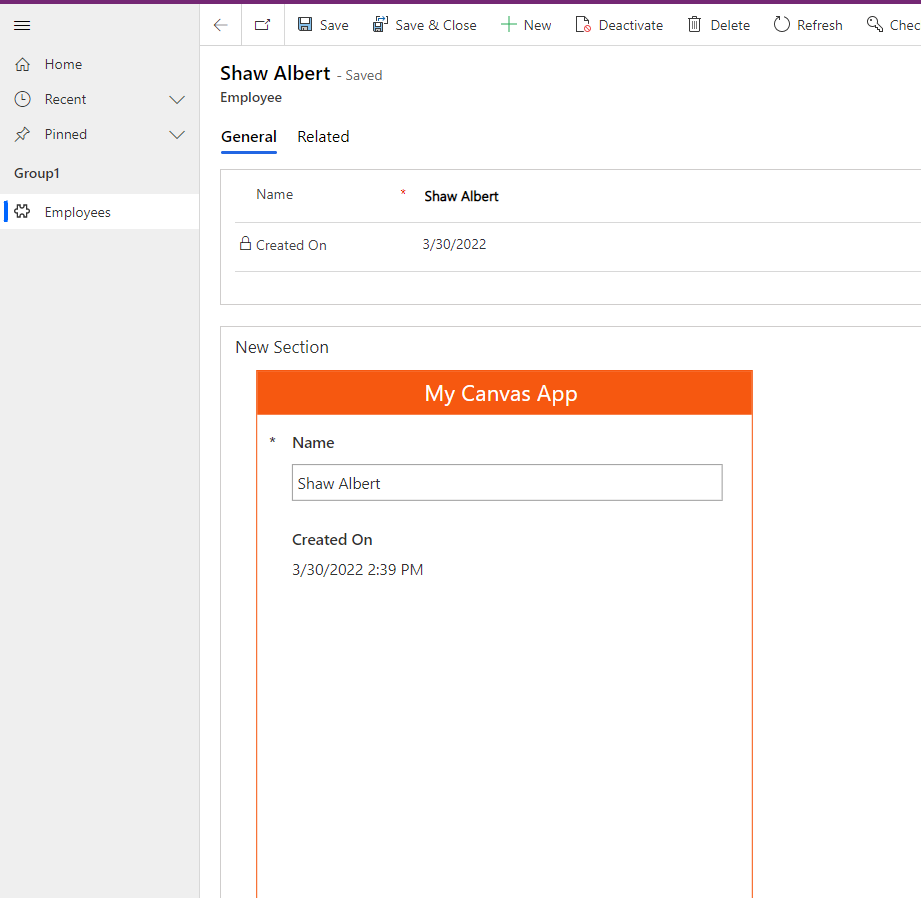This screenshot has height=898, width=921.
Task: Expand the Pinned chevron
Action: (x=177, y=134)
